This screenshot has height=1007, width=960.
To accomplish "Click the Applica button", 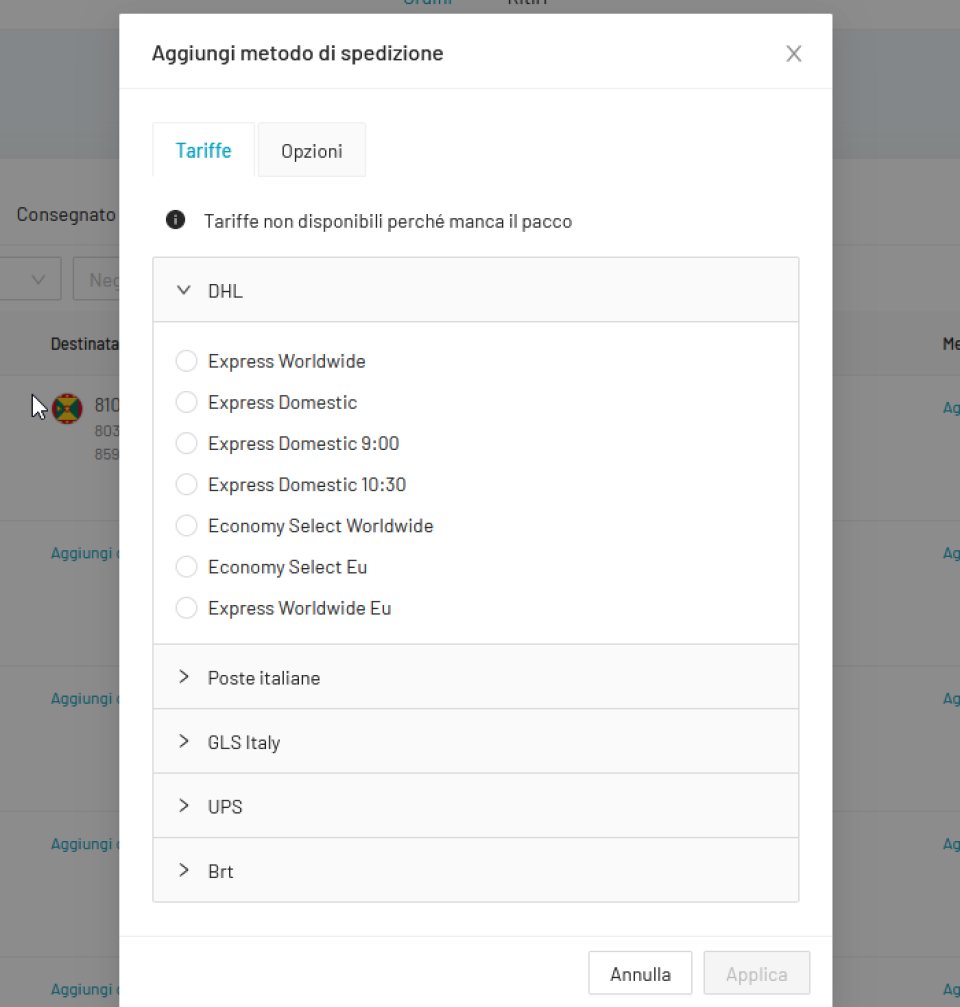I will (756, 974).
